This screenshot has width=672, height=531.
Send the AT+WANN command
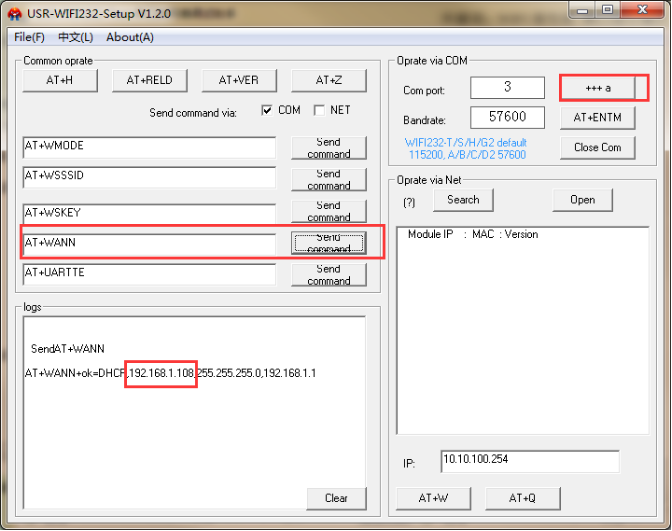pos(329,242)
